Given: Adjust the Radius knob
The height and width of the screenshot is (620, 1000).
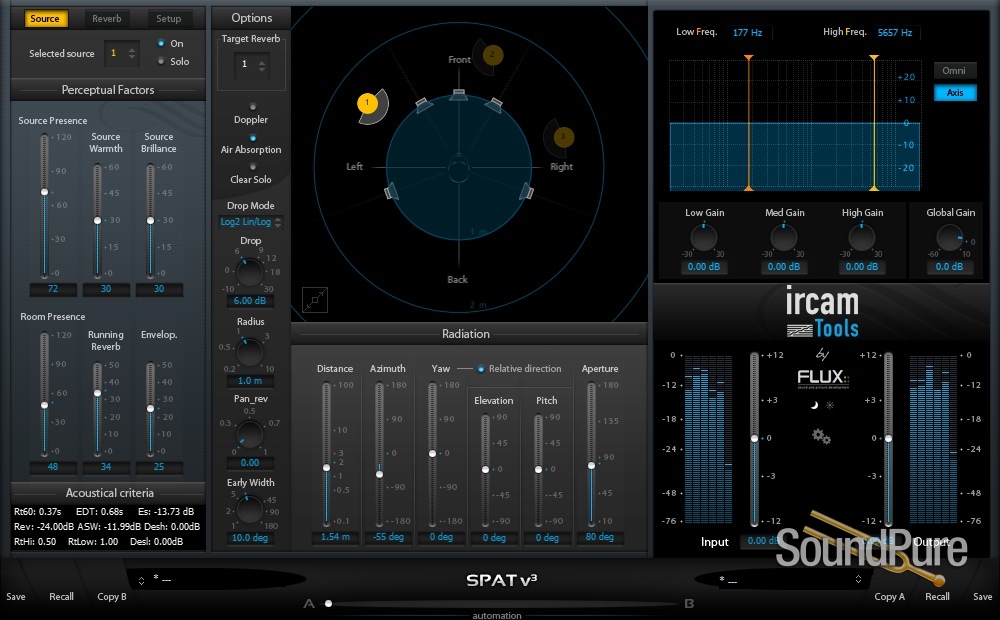Looking at the screenshot, I should tap(249, 353).
